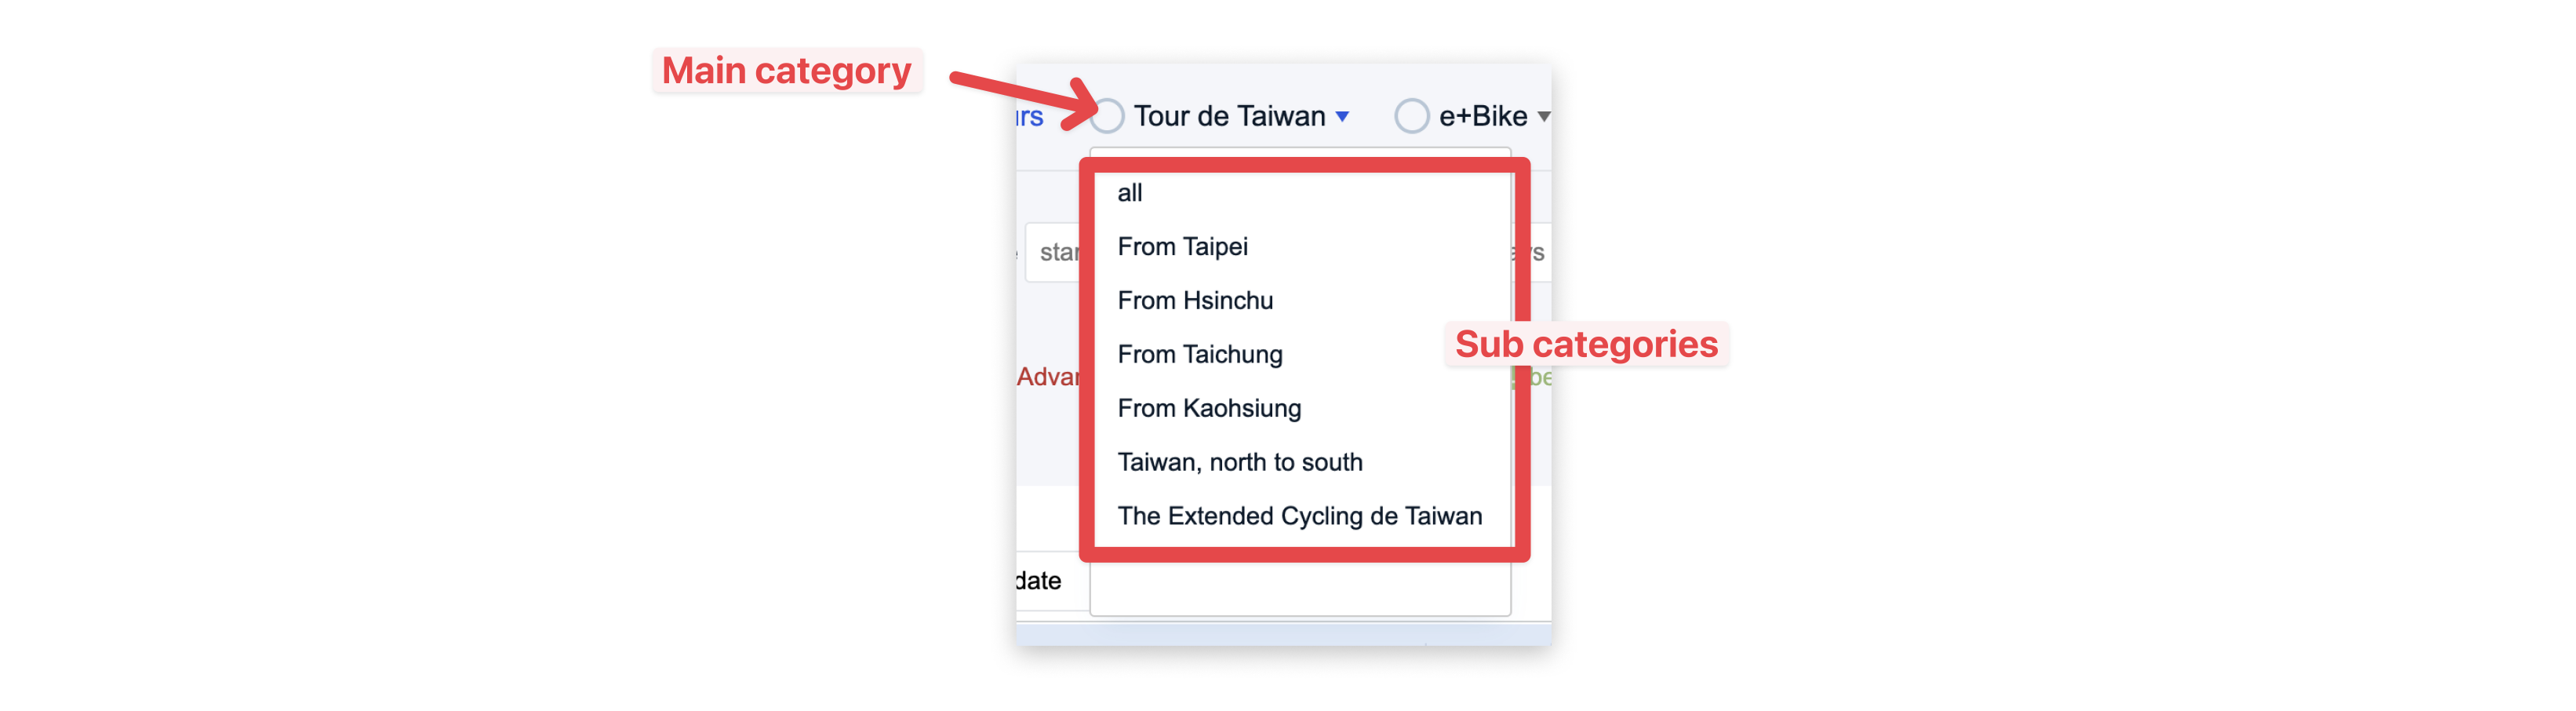The width and height of the screenshot is (2576, 711).
Task: Click the "date" label at bottom left
Action: [x=1039, y=581]
